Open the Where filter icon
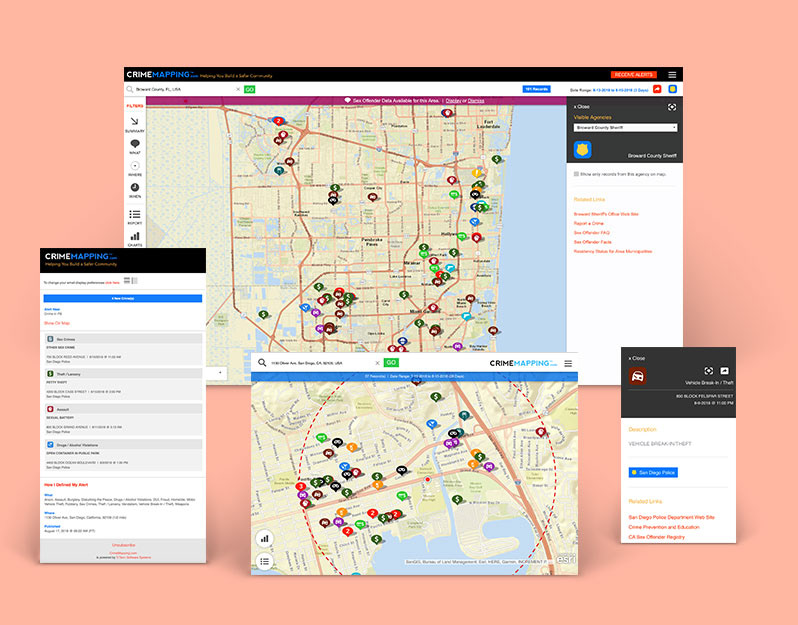This screenshot has height=625, width=798. (x=135, y=166)
